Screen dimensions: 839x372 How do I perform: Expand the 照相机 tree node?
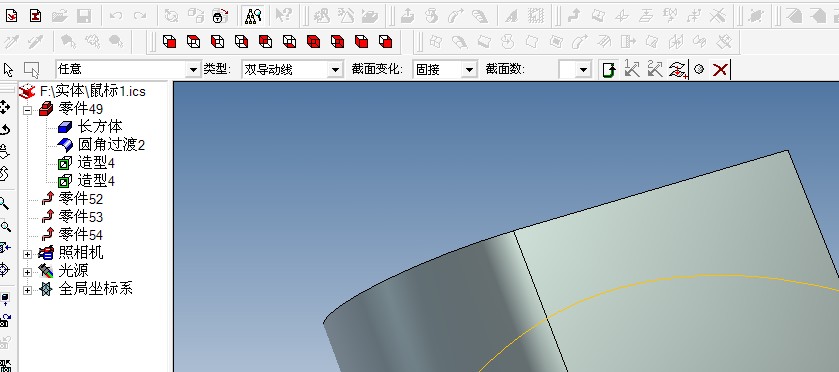click(x=27, y=254)
